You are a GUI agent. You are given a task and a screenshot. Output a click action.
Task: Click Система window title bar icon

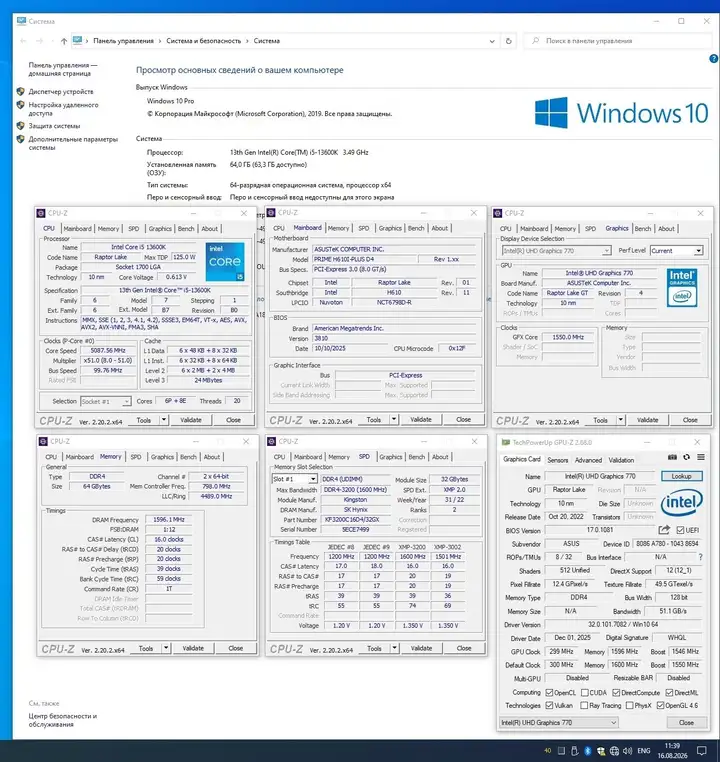coord(21,21)
